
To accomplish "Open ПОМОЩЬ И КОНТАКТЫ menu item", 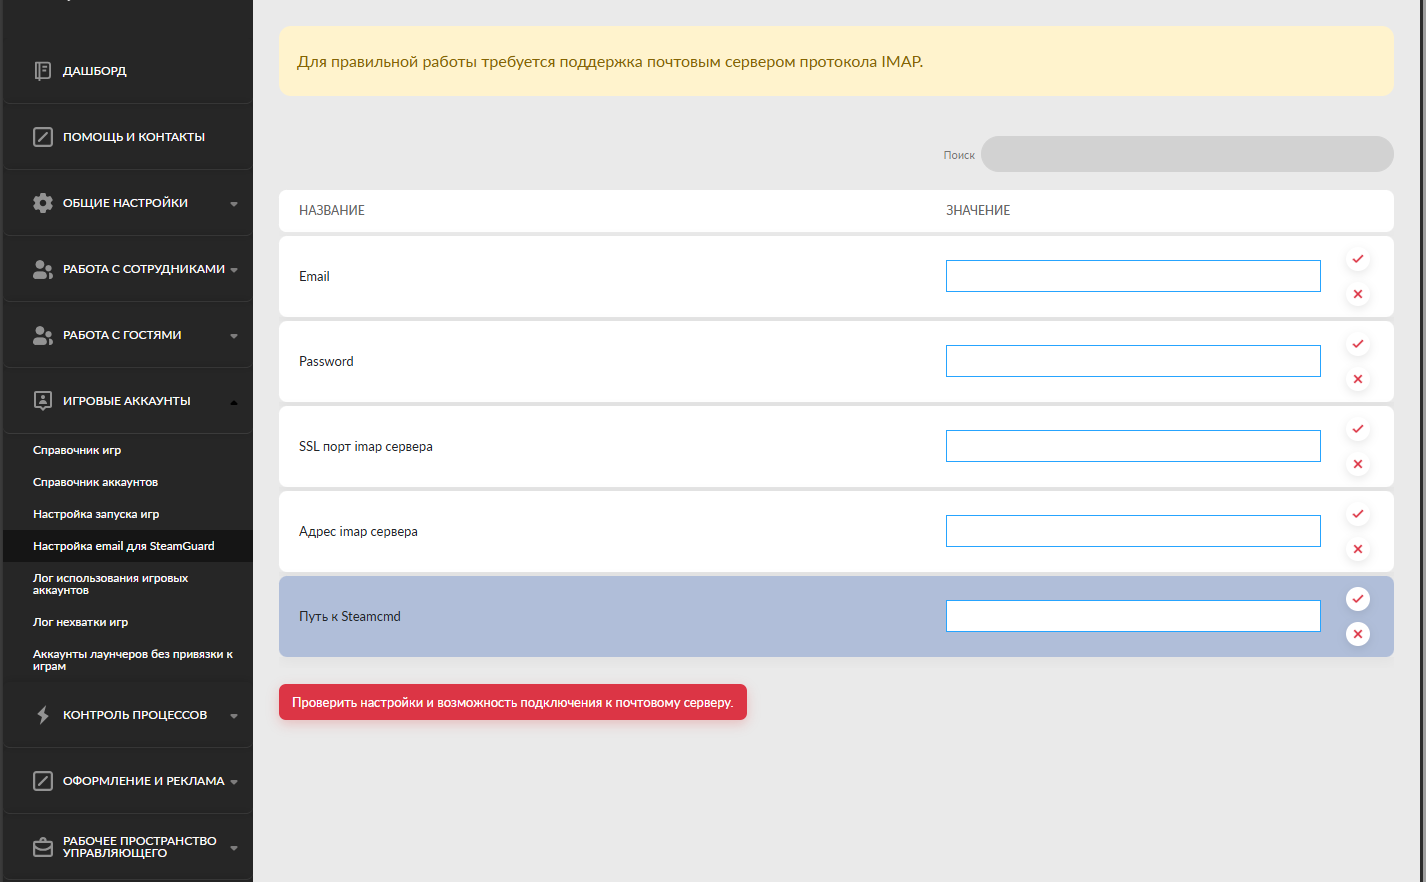I will (x=128, y=137).
